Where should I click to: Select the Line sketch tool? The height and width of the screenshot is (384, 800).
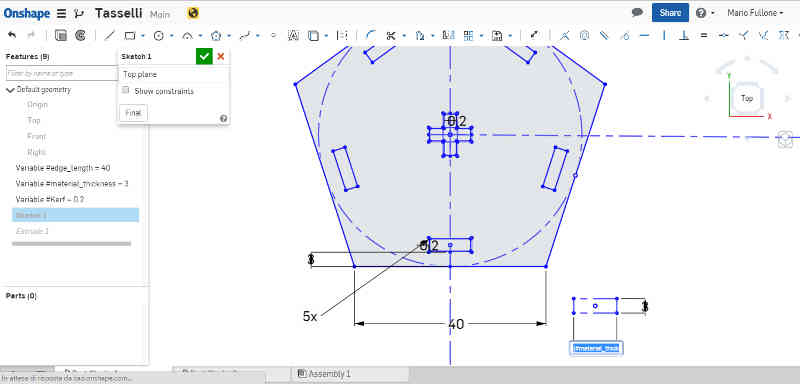tap(109, 36)
